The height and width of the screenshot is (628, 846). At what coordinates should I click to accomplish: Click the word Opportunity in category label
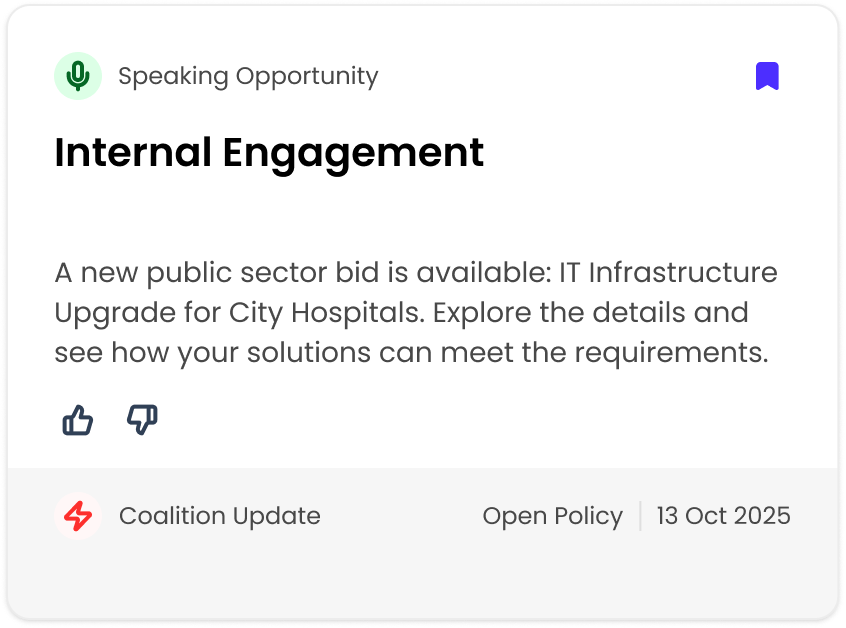pos(307,77)
